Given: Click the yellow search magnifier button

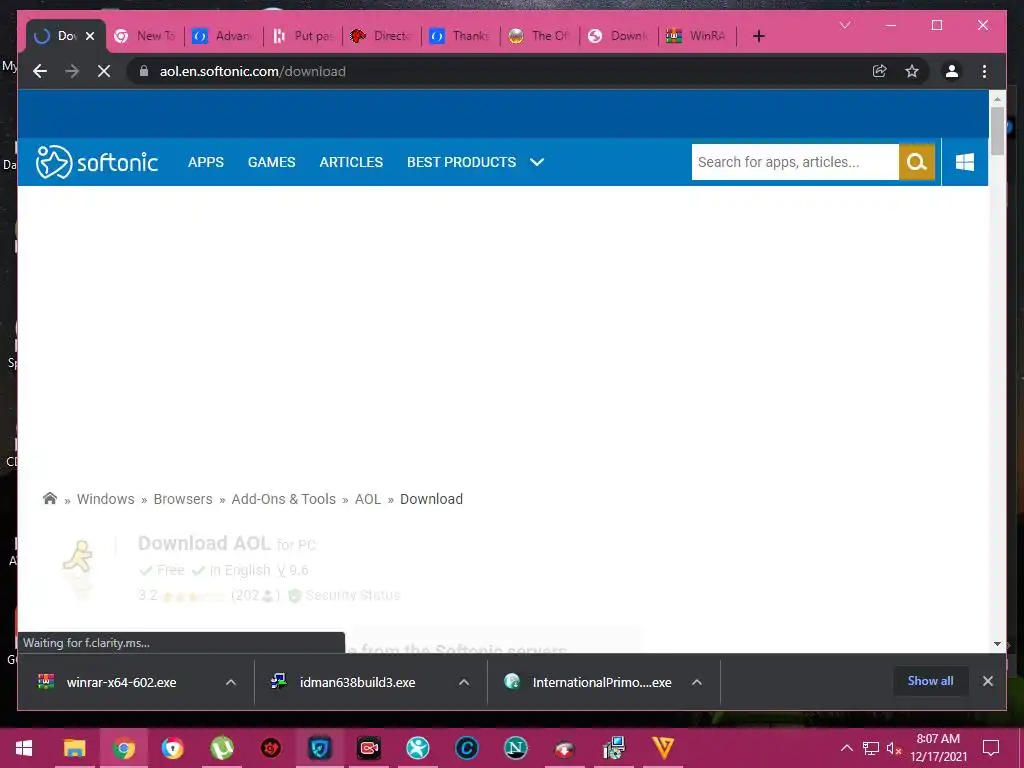Looking at the screenshot, I should coord(916,162).
